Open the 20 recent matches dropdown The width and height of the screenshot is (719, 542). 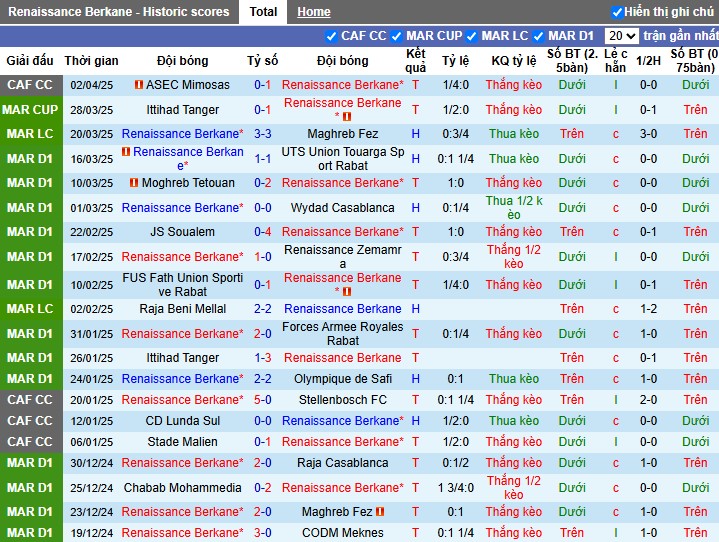[x=621, y=36]
